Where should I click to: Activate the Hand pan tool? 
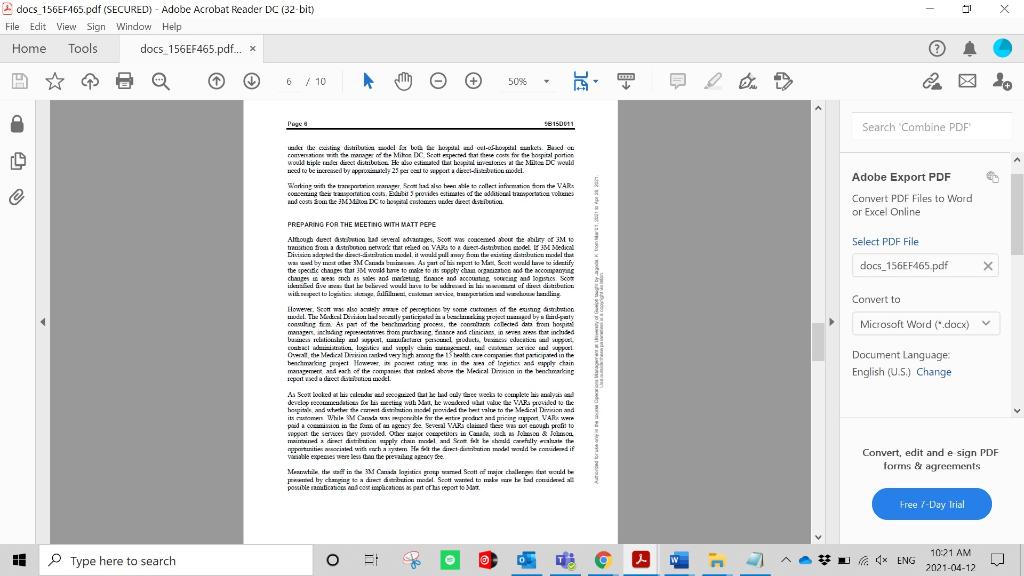click(404, 81)
